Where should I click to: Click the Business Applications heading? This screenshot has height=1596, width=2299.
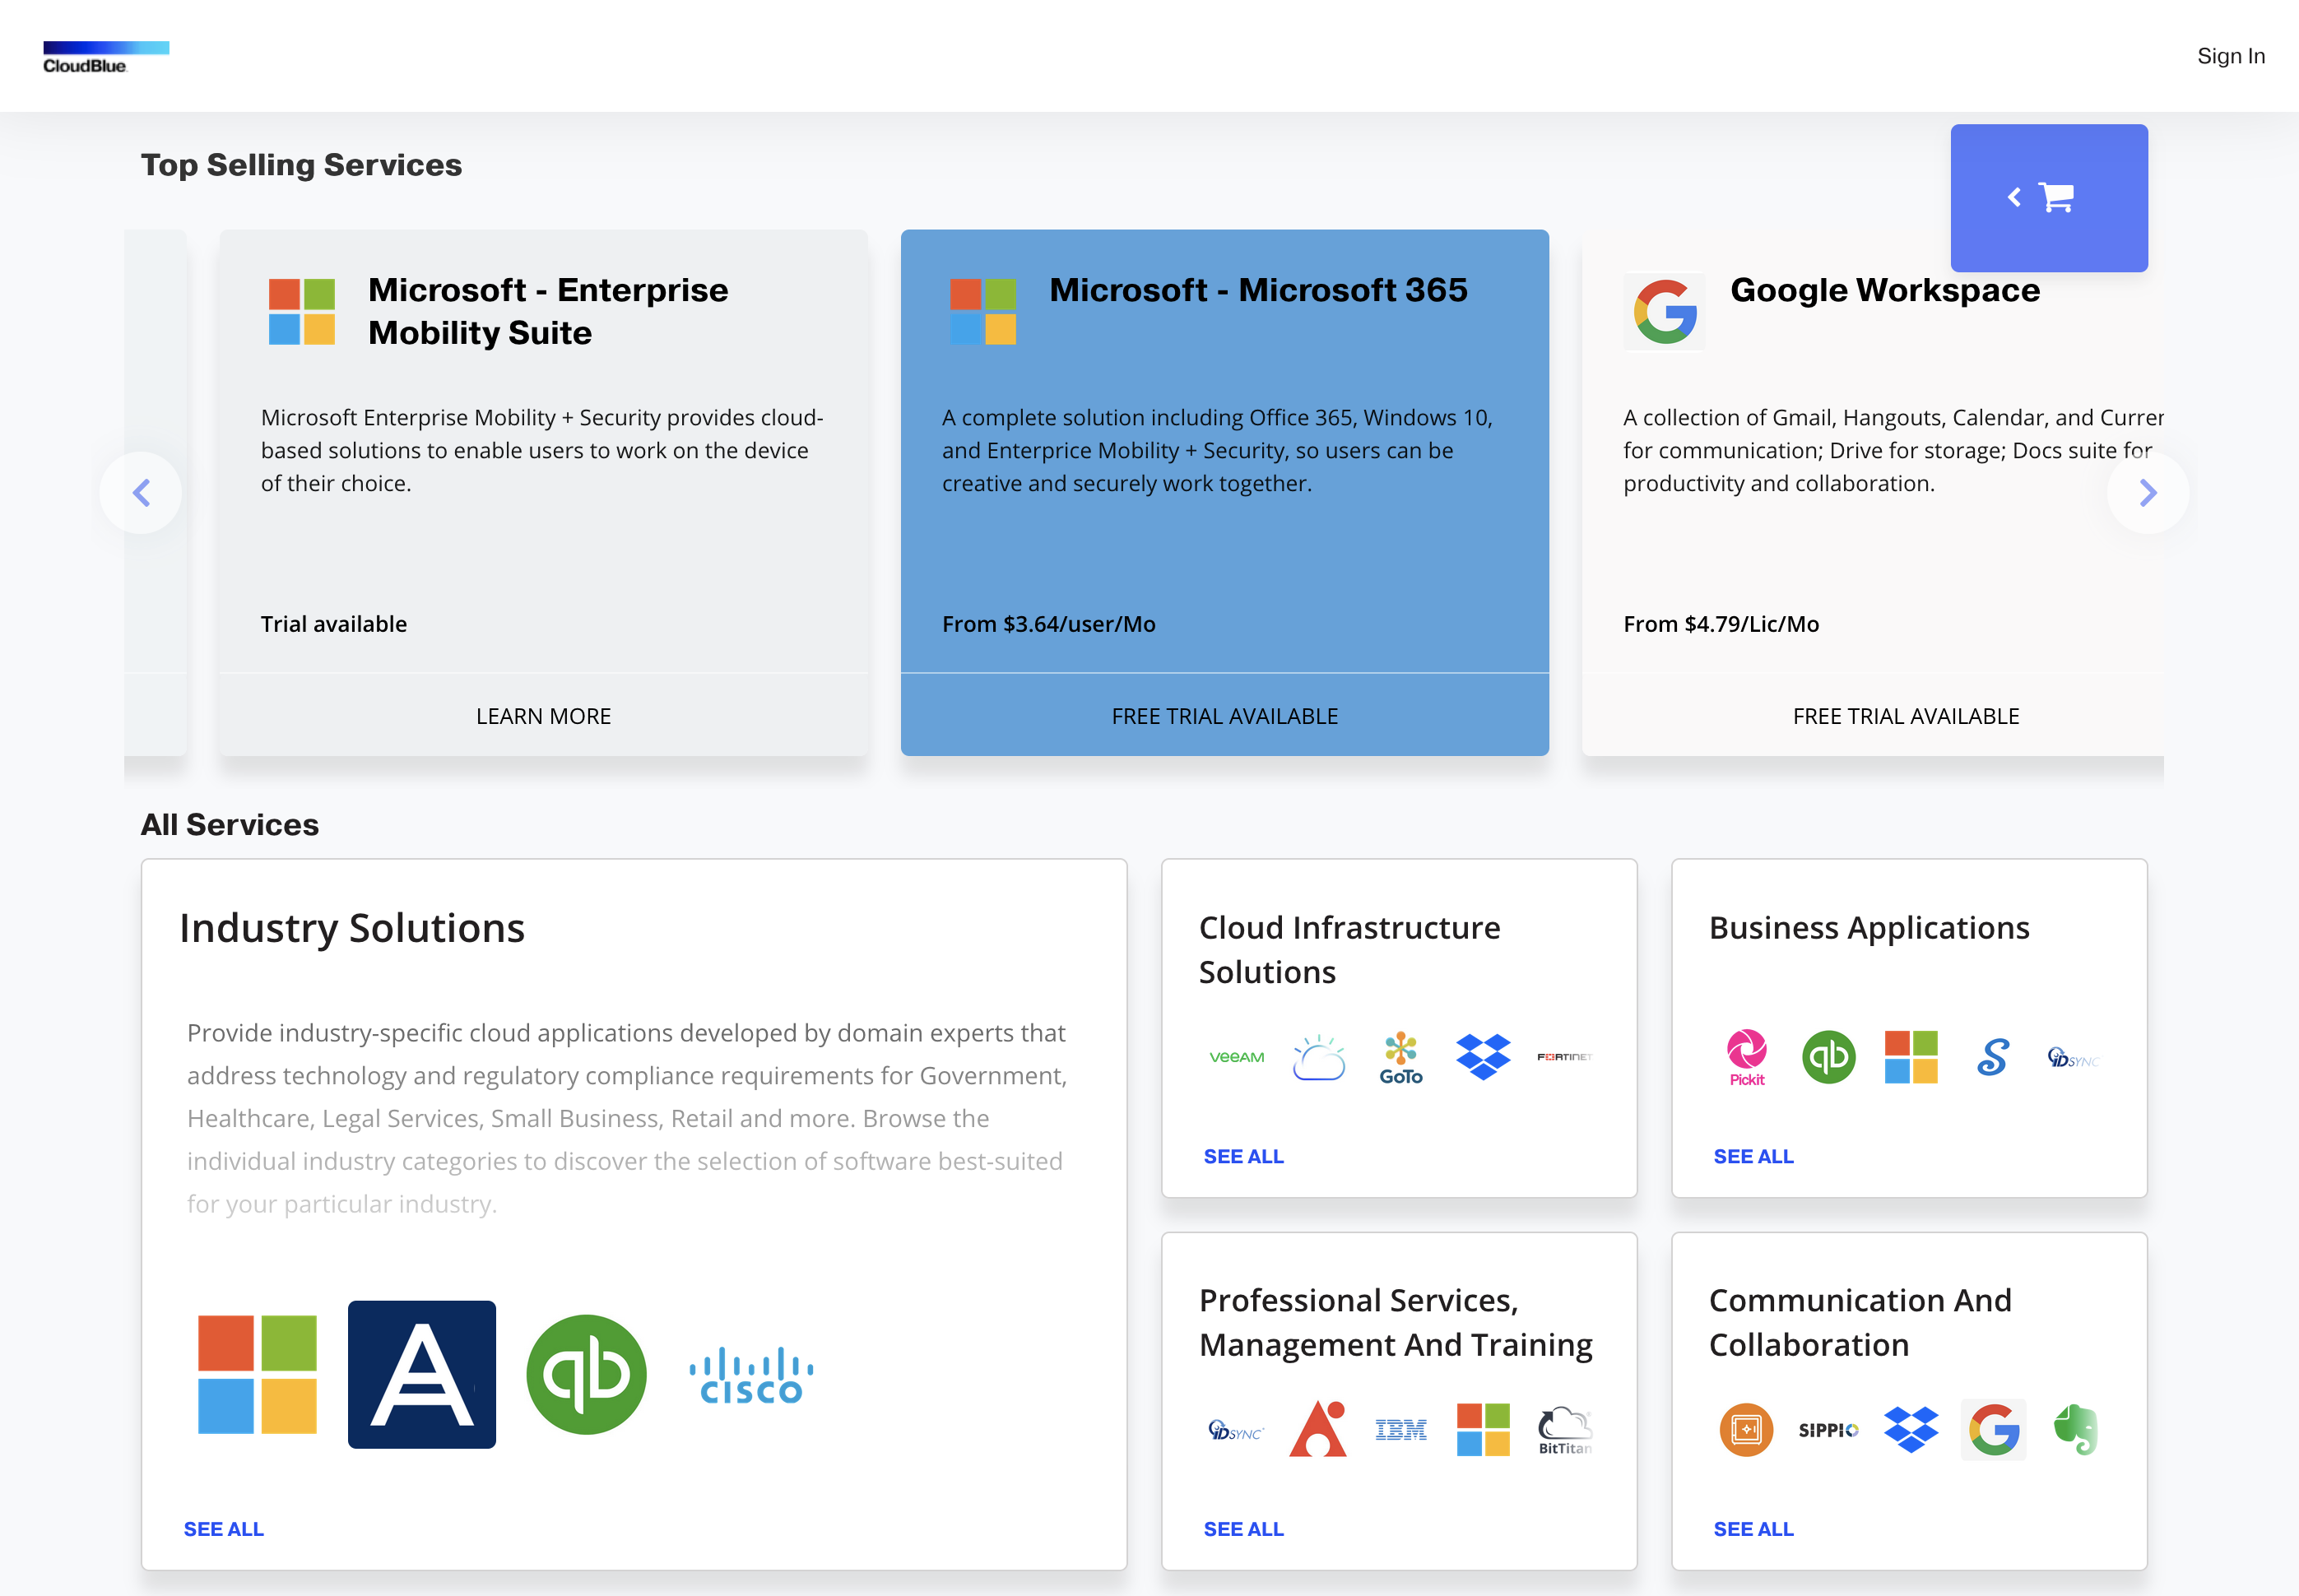[1868, 928]
